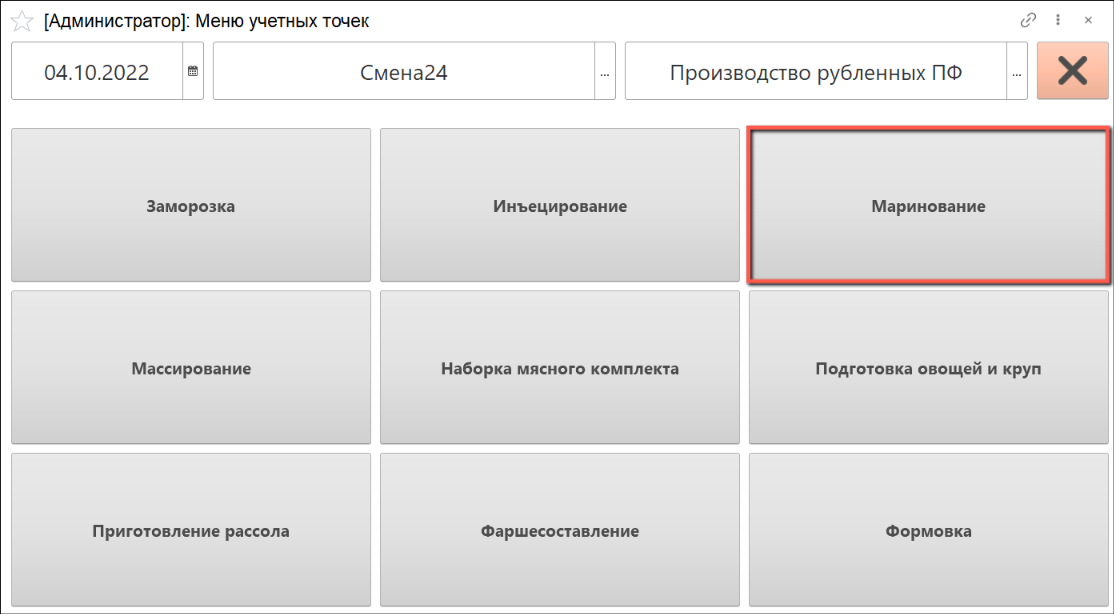Click the favorites star icon
1114x614 pixels.
point(22,21)
